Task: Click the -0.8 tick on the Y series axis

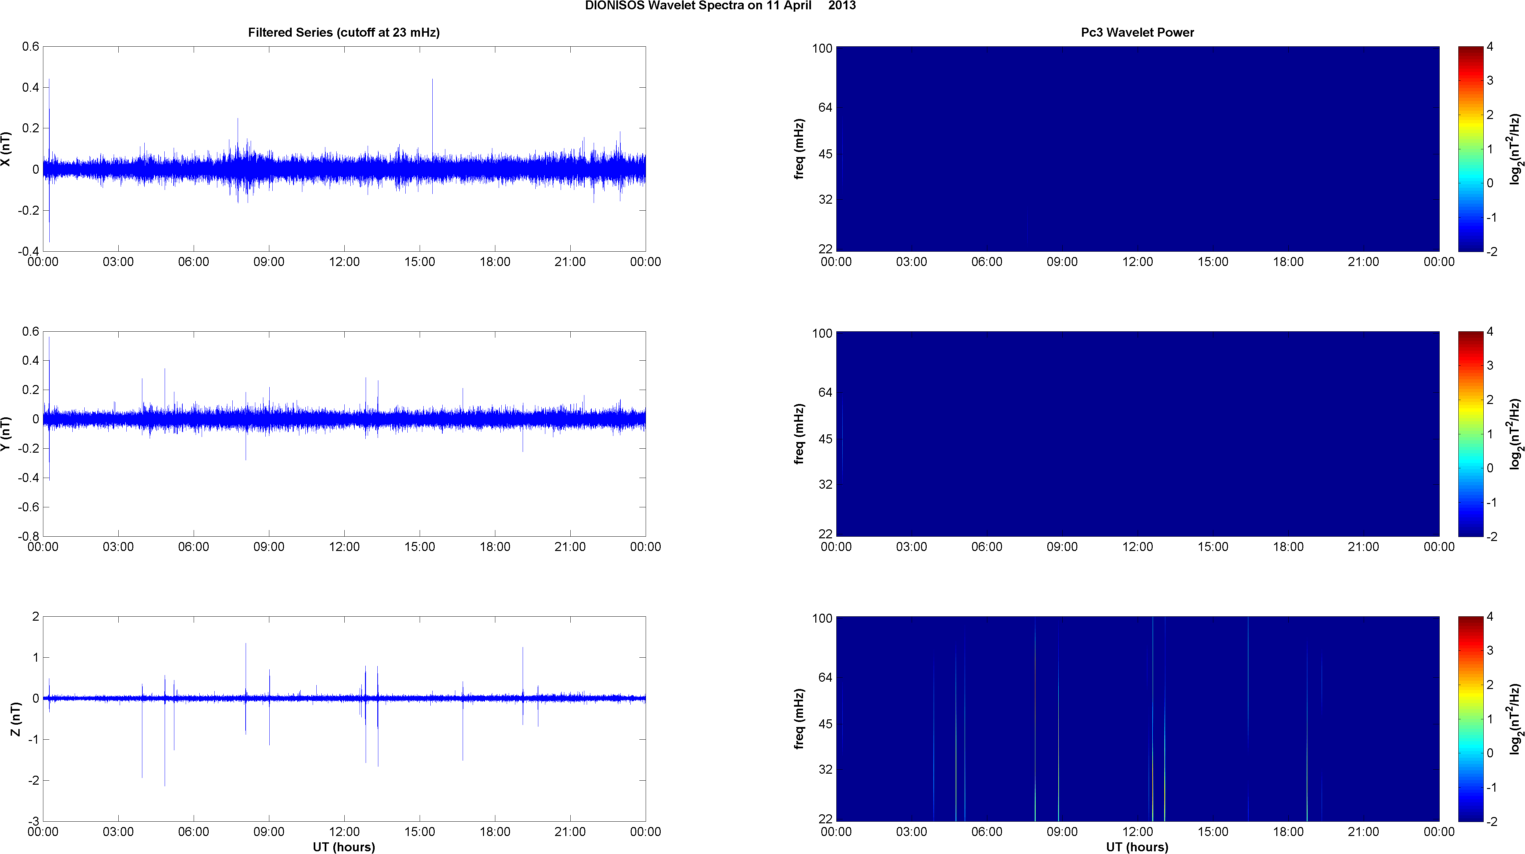Action: coord(28,536)
